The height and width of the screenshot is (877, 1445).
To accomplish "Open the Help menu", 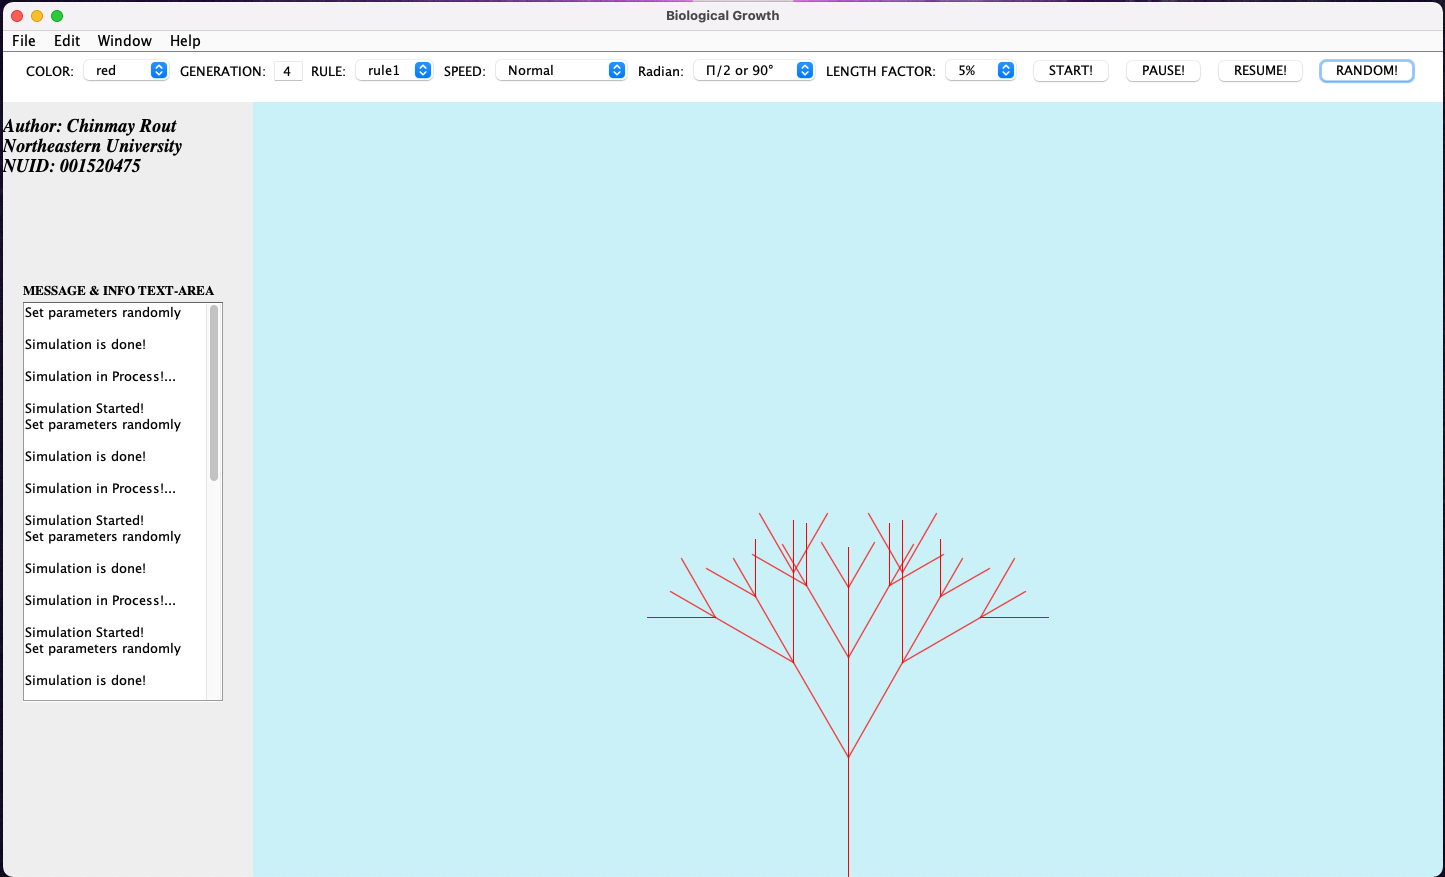I will coord(184,41).
